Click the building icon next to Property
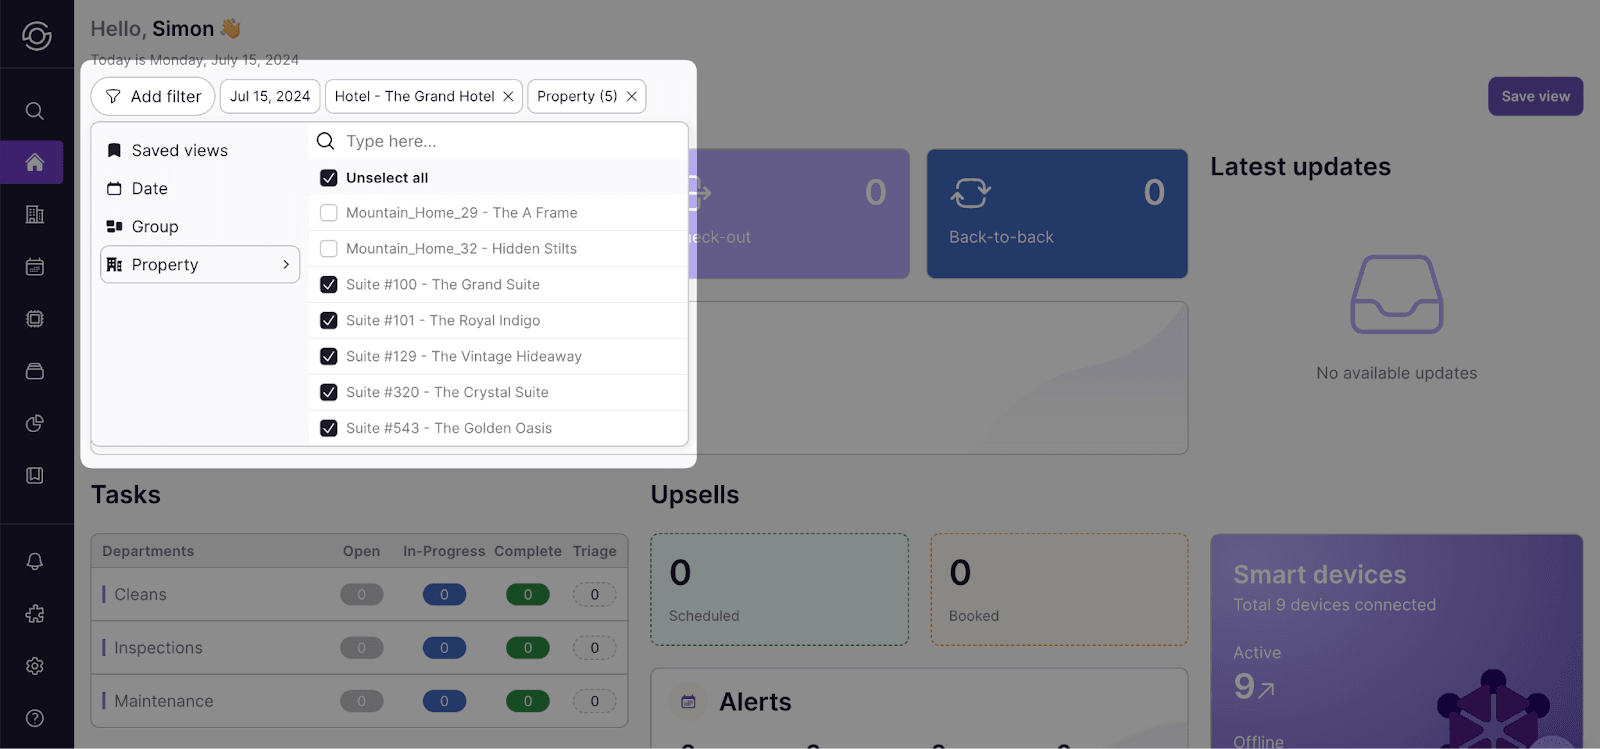 pos(114,264)
